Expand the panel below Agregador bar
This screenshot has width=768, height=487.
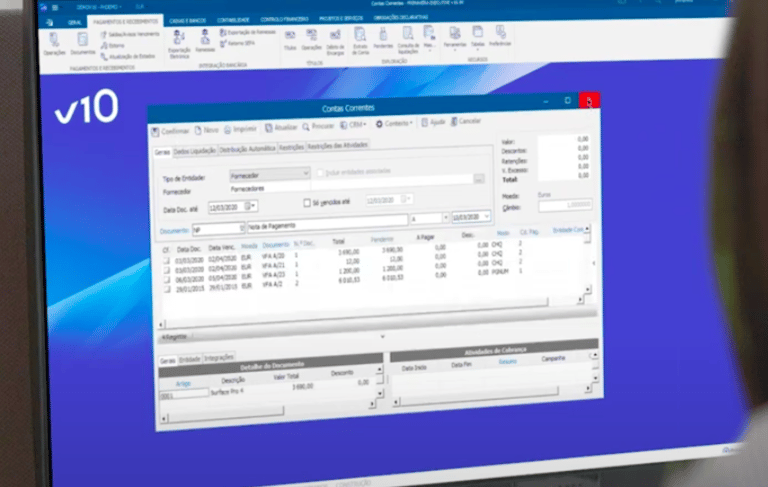[x=383, y=337]
